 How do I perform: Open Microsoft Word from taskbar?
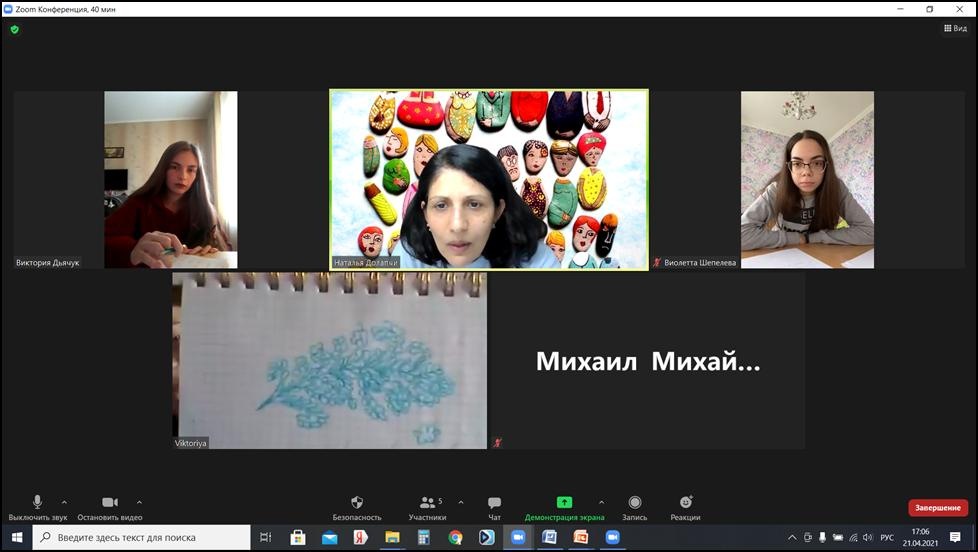[x=550, y=537]
